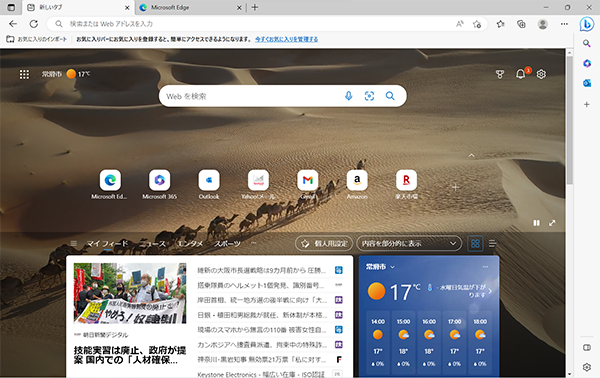This screenshot has height=378, width=600.
Task: Switch feed to grid layout view
Action: tap(475, 243)
